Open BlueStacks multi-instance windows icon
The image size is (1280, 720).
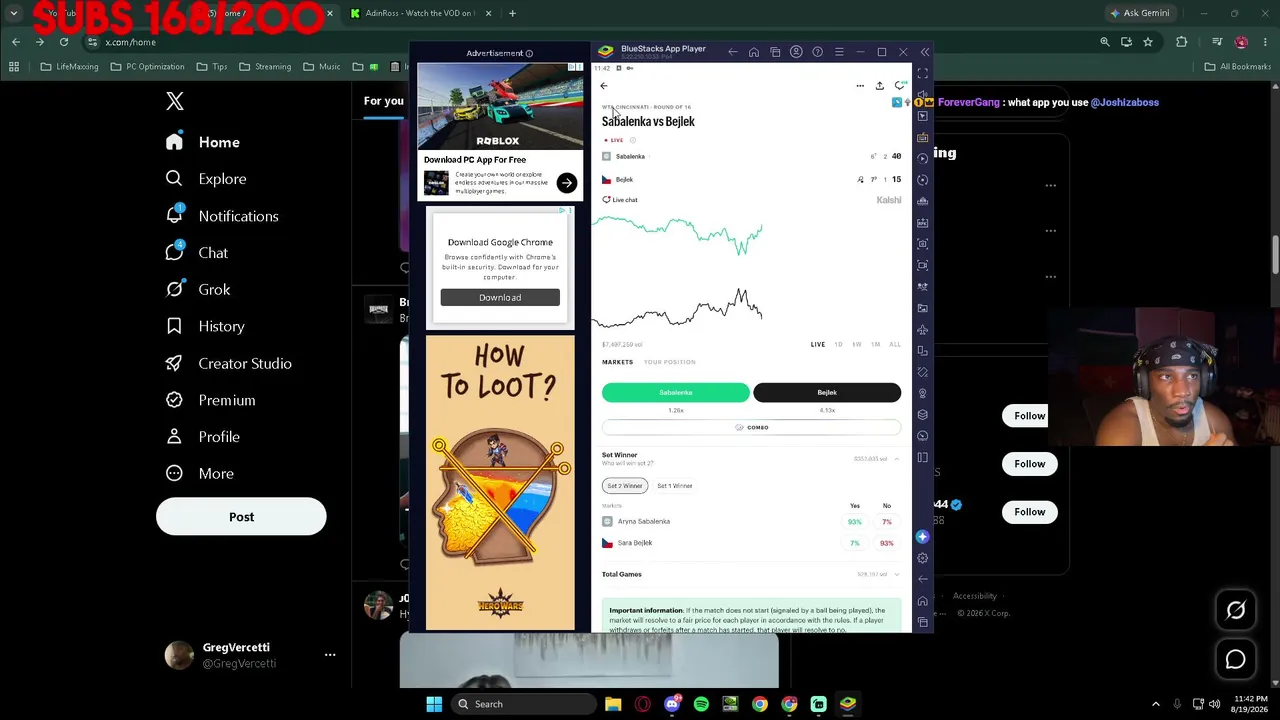(775, 52)
